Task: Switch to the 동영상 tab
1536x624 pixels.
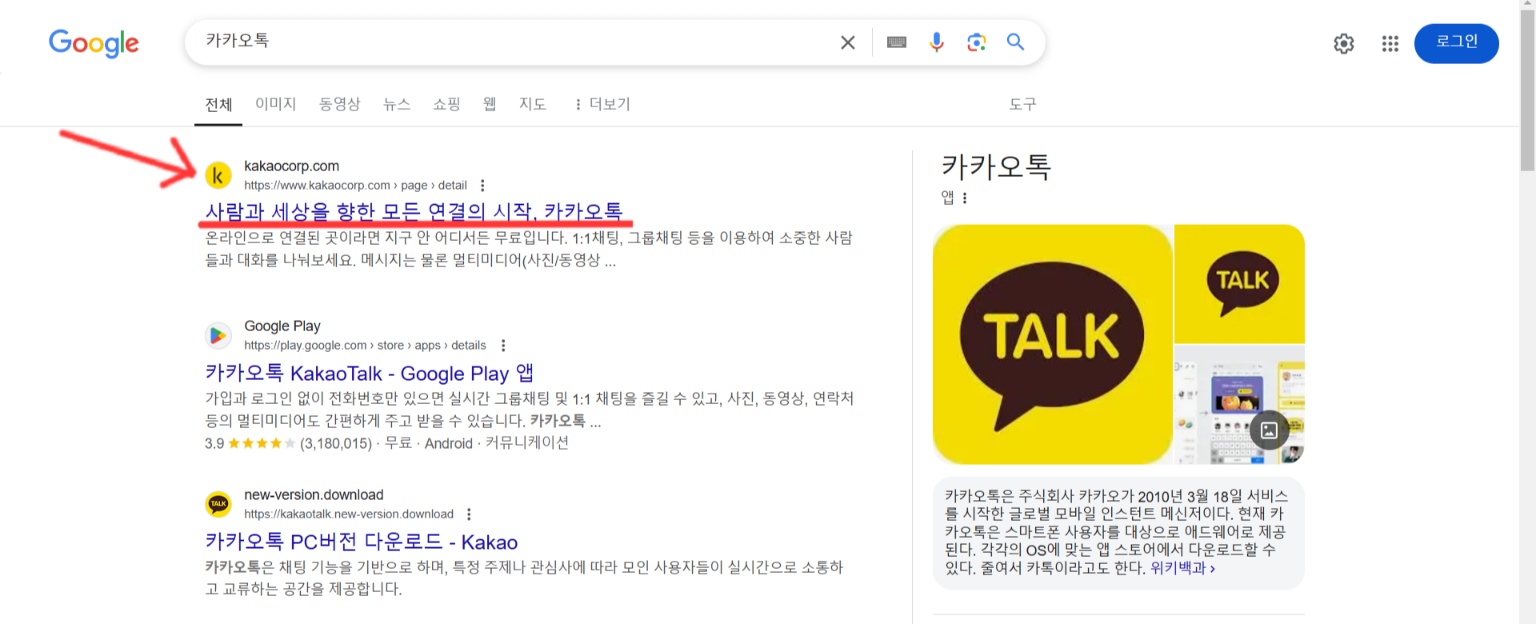Action: pos(340,104)
